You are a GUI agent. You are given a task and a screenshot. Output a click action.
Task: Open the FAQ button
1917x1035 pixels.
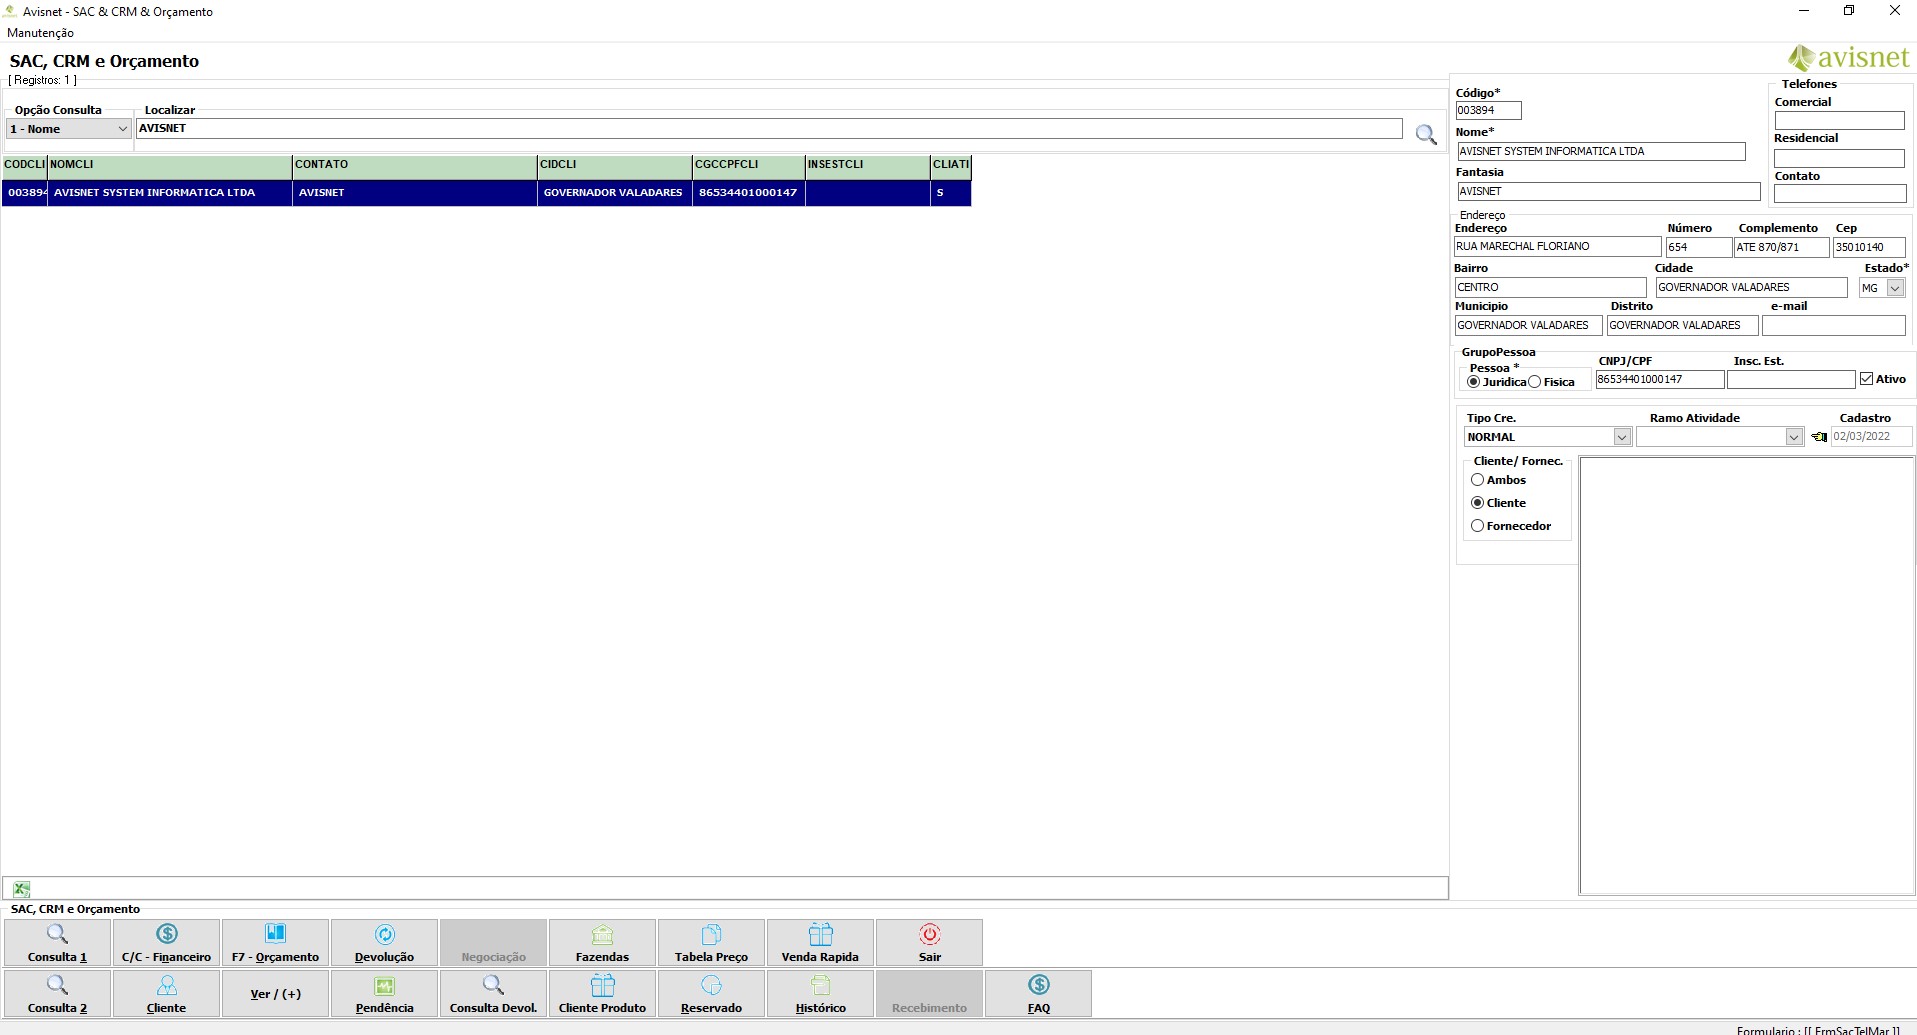[x=1038, y=994]
